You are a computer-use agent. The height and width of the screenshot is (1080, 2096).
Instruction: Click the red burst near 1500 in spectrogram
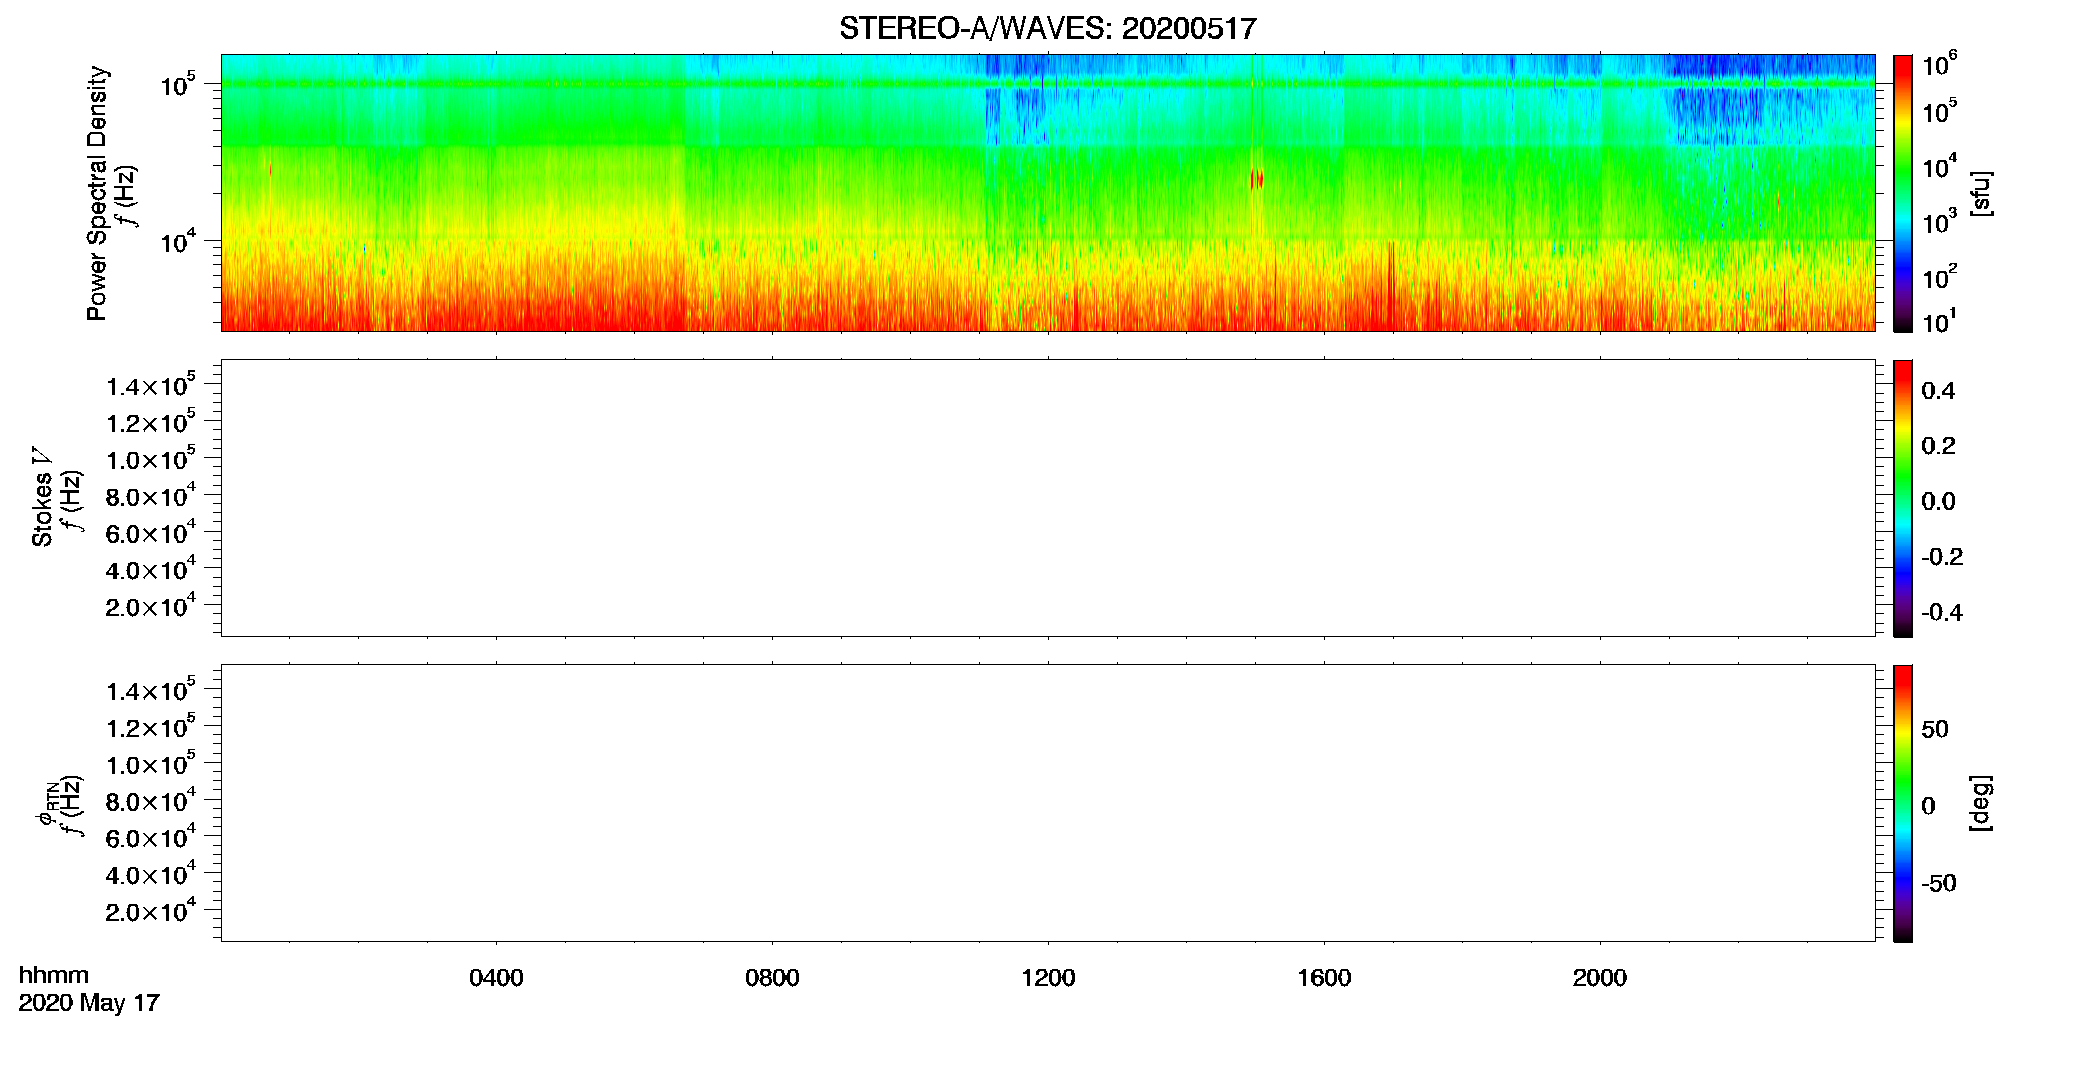(x=1257, y=179)
